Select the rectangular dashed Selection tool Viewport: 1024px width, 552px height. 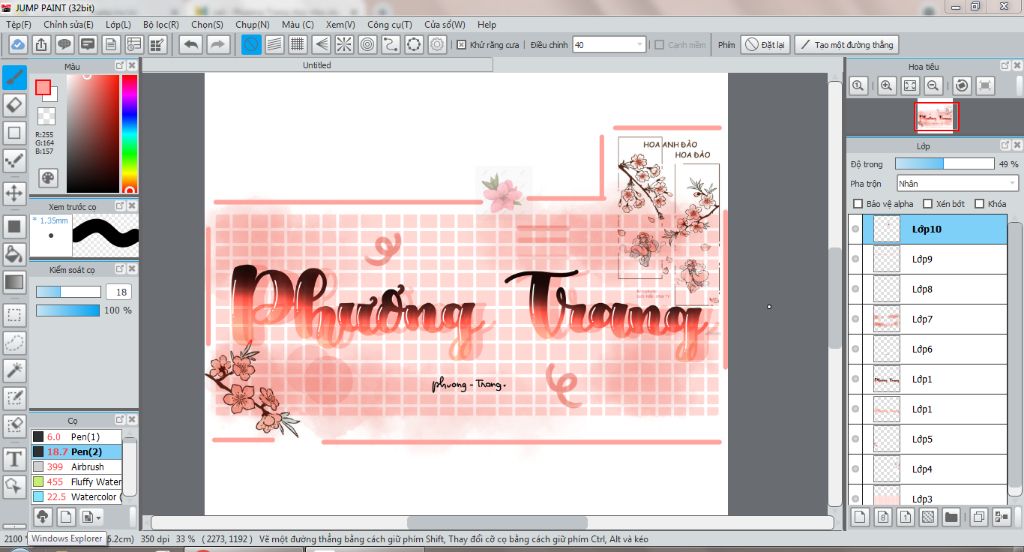coord(14,315)
